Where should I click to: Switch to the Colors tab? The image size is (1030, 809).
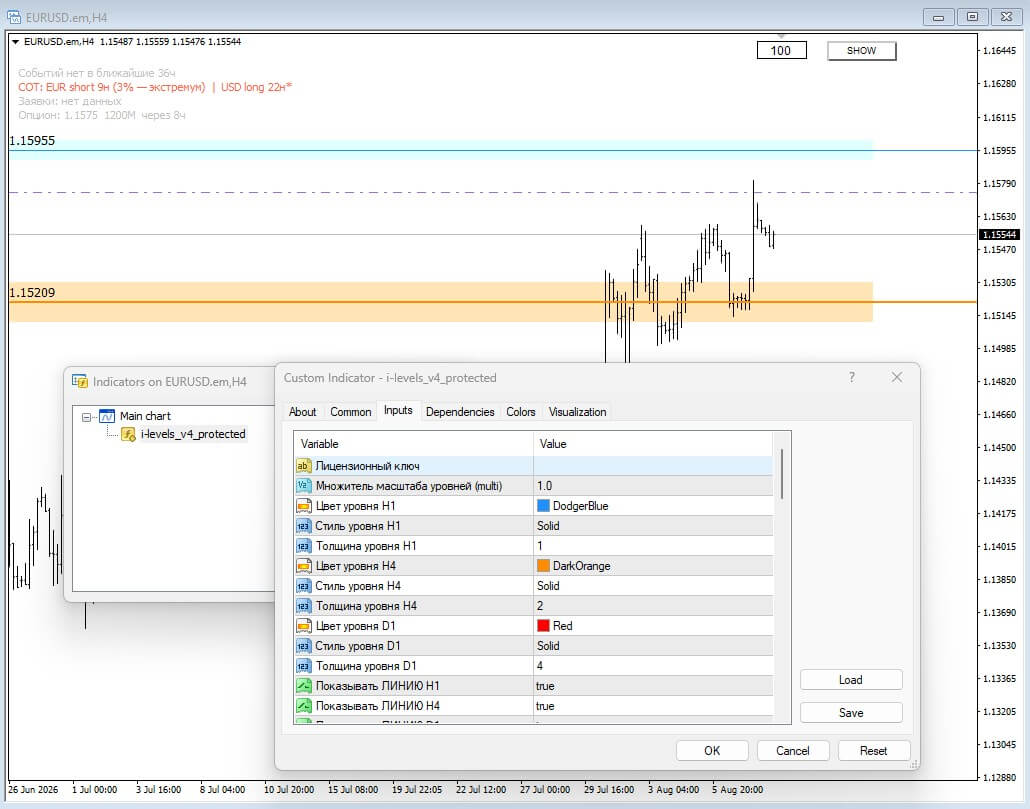[x=520, y=412]
